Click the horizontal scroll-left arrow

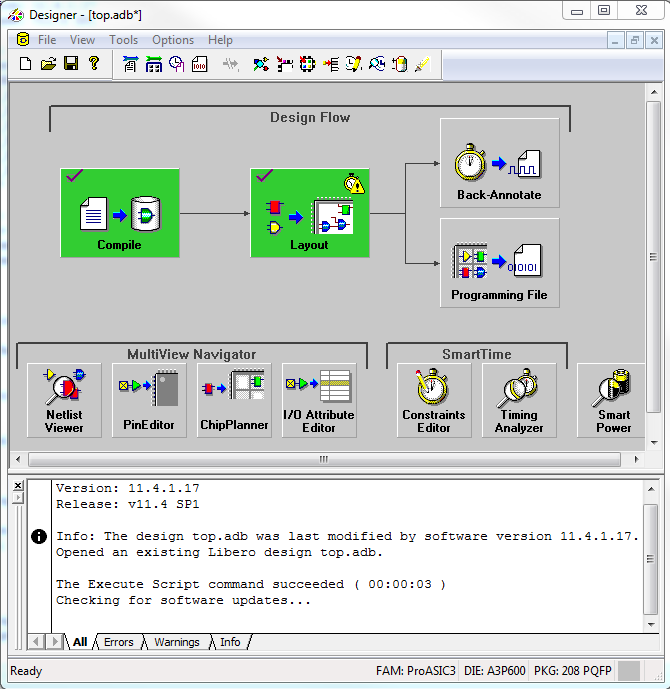click(18, 460)
